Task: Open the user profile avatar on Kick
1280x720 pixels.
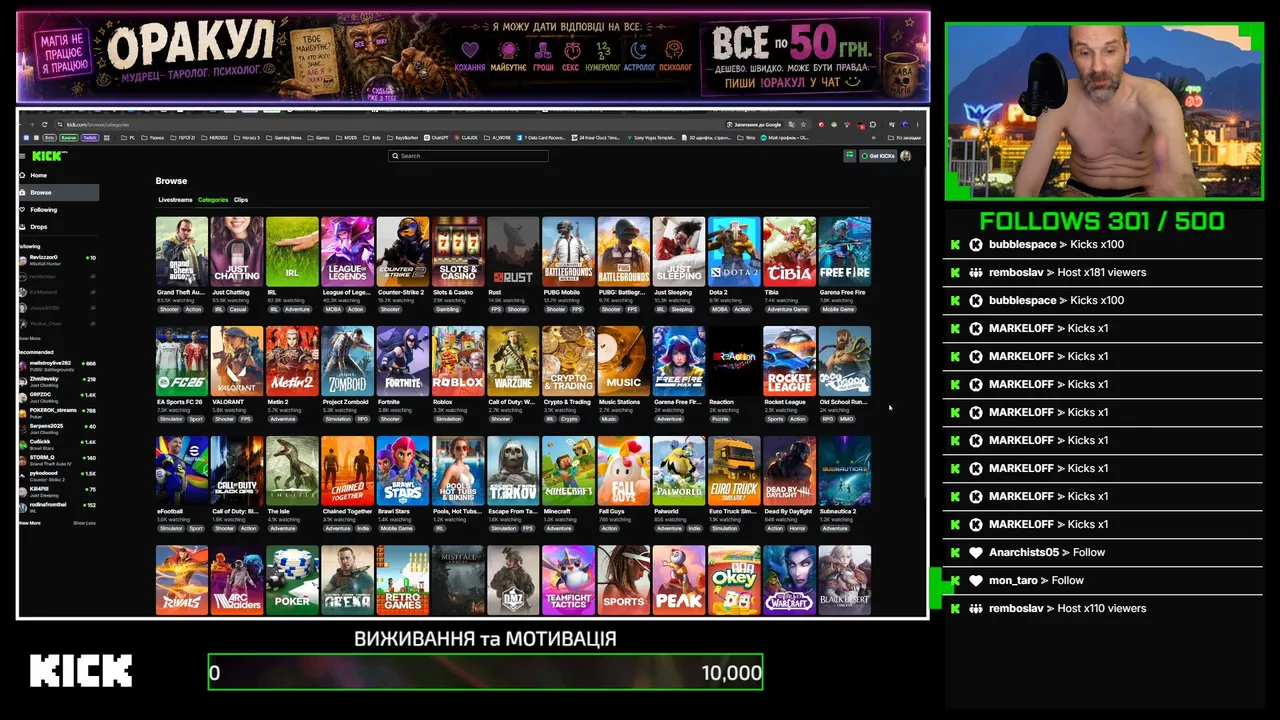Action: pyautogui.click(x=906, y=156)
